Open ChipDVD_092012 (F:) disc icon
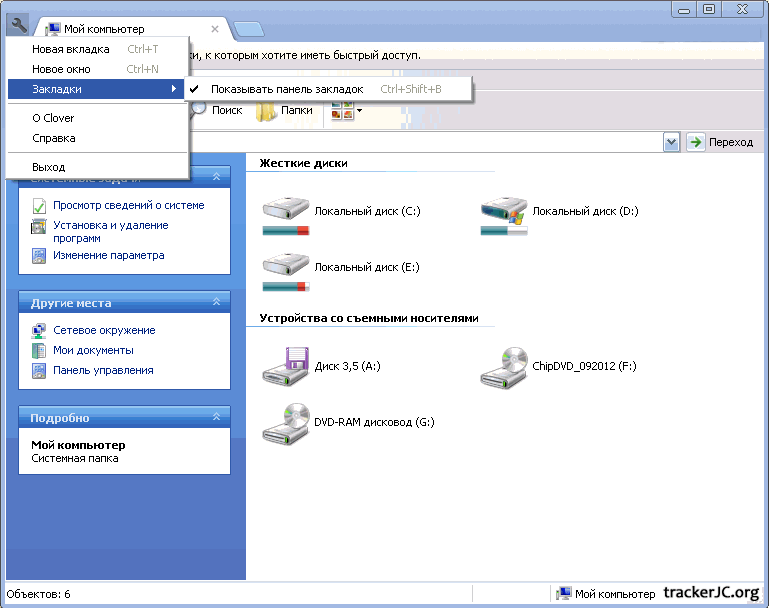 (x=504, y=367)
